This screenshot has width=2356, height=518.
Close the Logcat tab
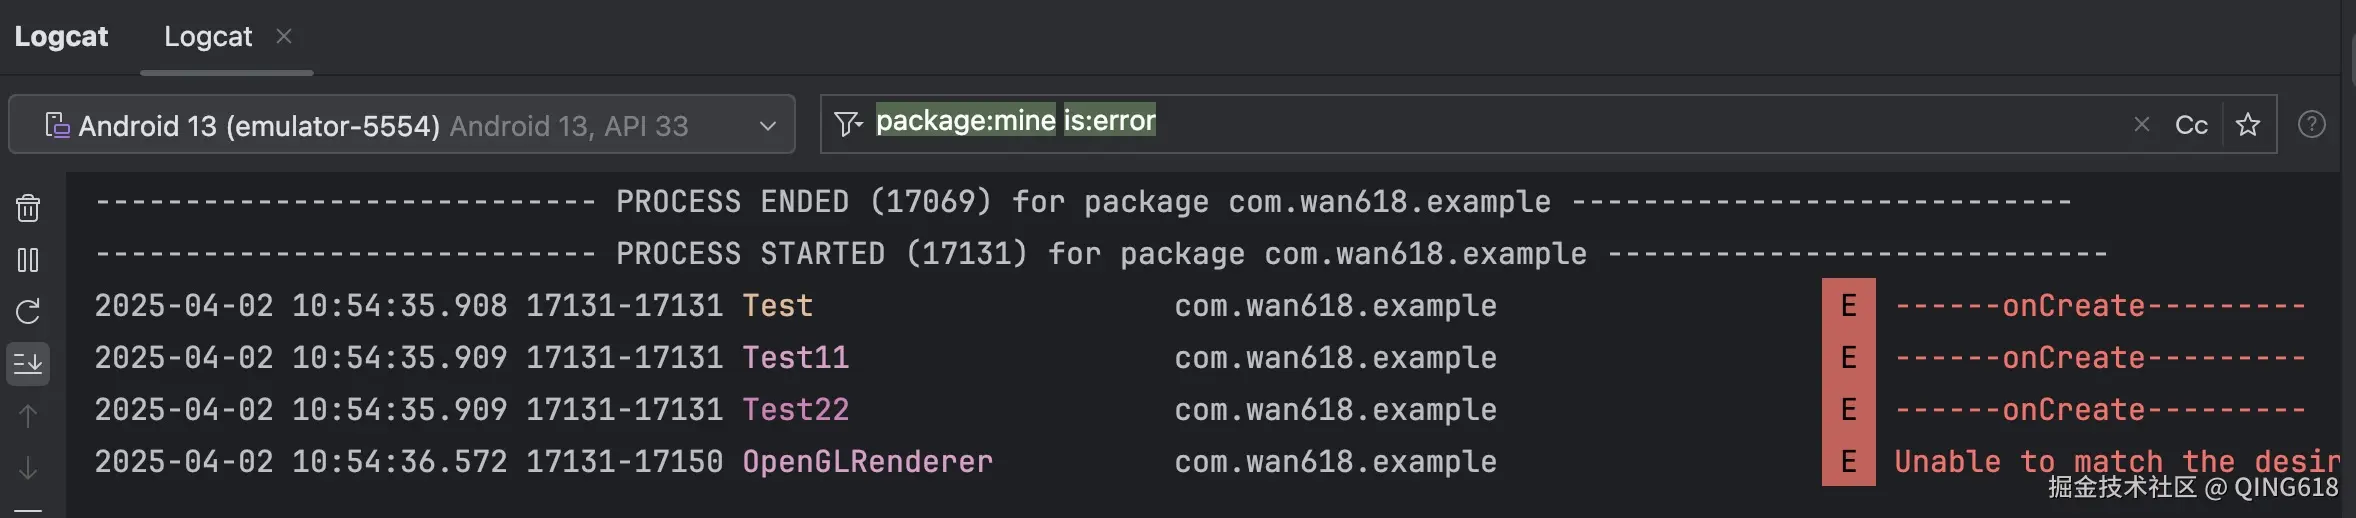pos(284,36)
